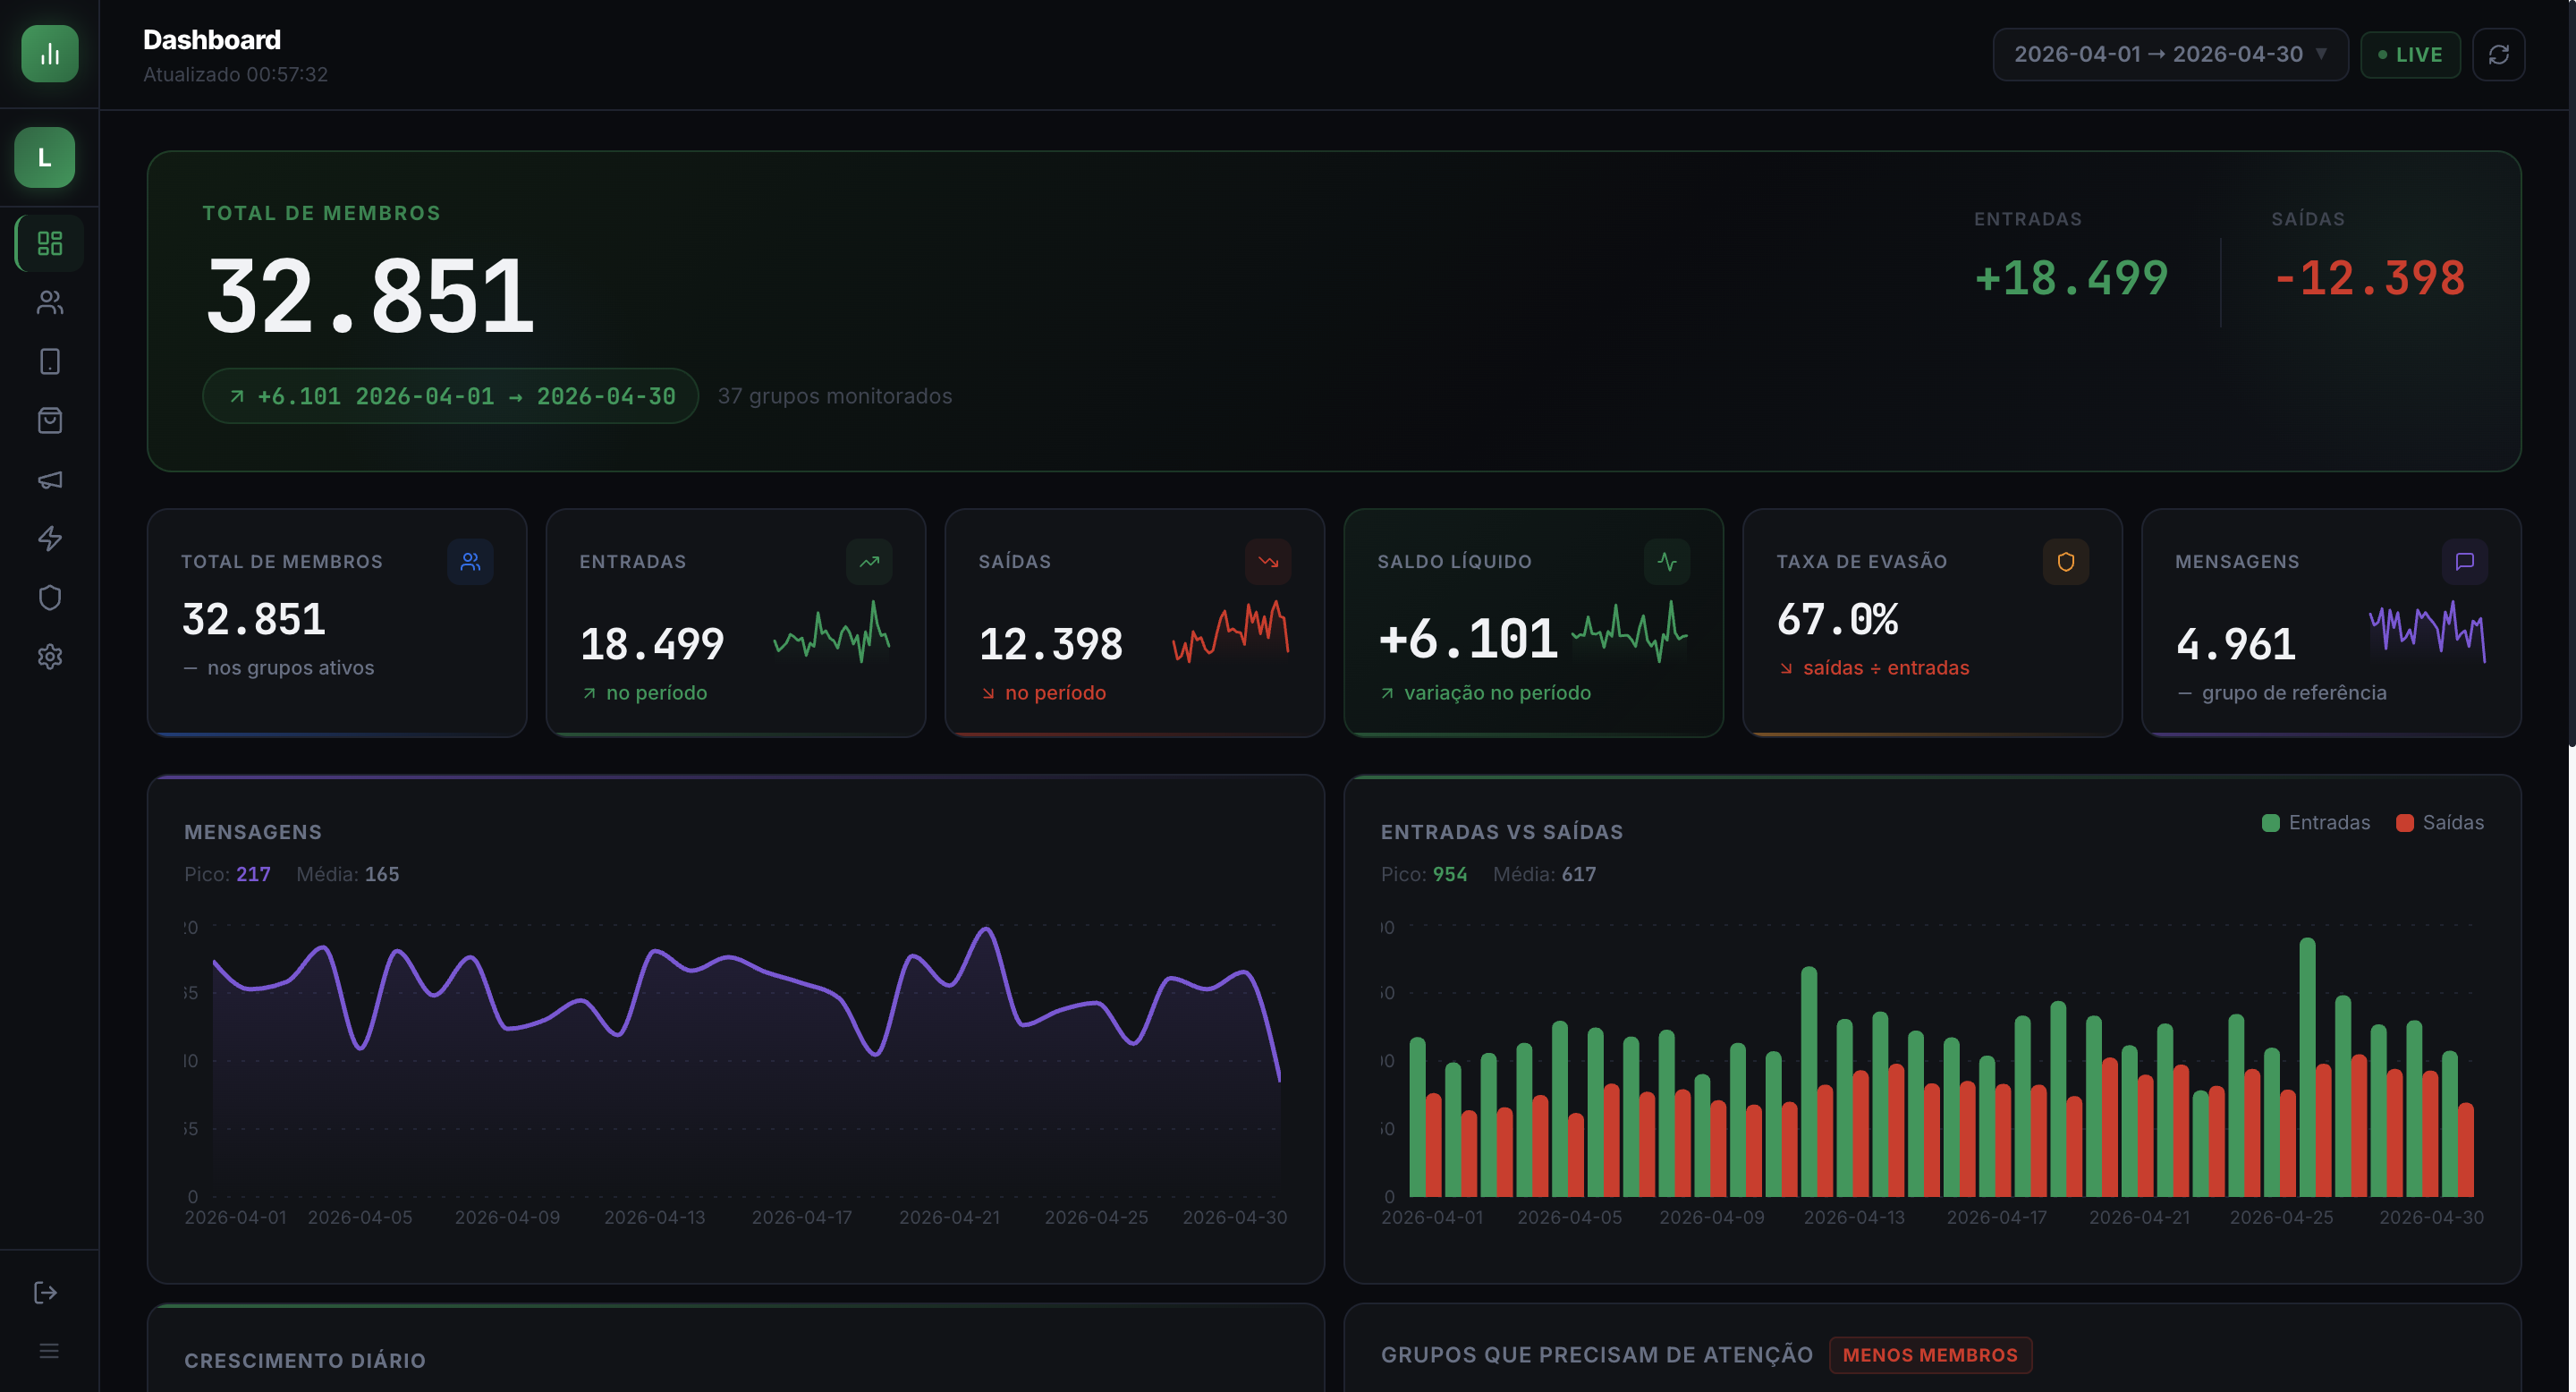Click the Saídas sparkline on the 12.398 card
Image resolution: width=2576 pixels, height=1392 pixels.
(1231, 631)
